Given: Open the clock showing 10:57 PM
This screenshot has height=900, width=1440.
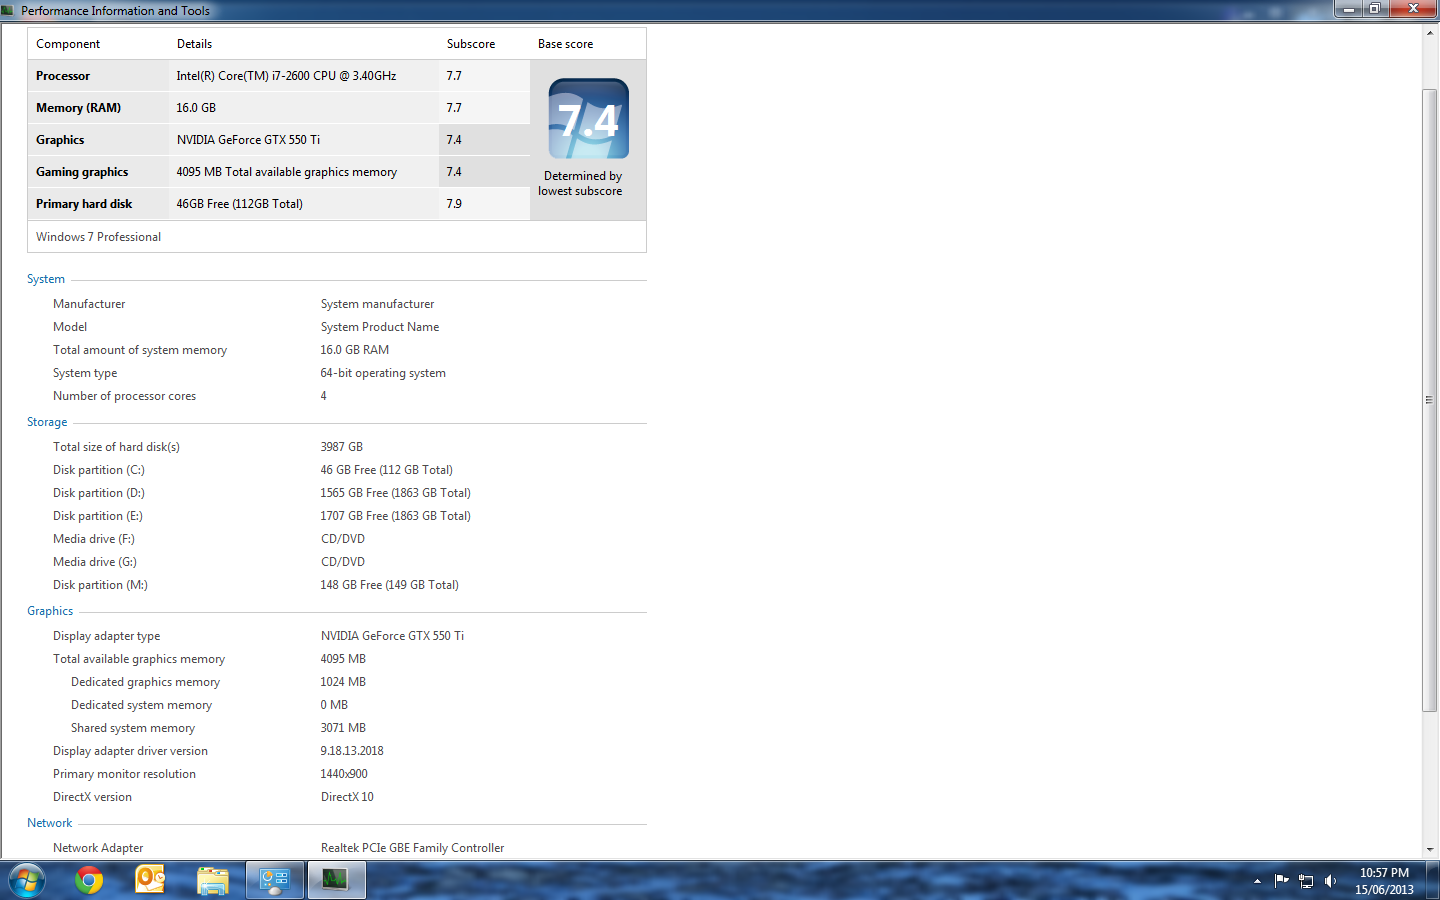Looking at the screenshot, I should (x=1384, y=881).
